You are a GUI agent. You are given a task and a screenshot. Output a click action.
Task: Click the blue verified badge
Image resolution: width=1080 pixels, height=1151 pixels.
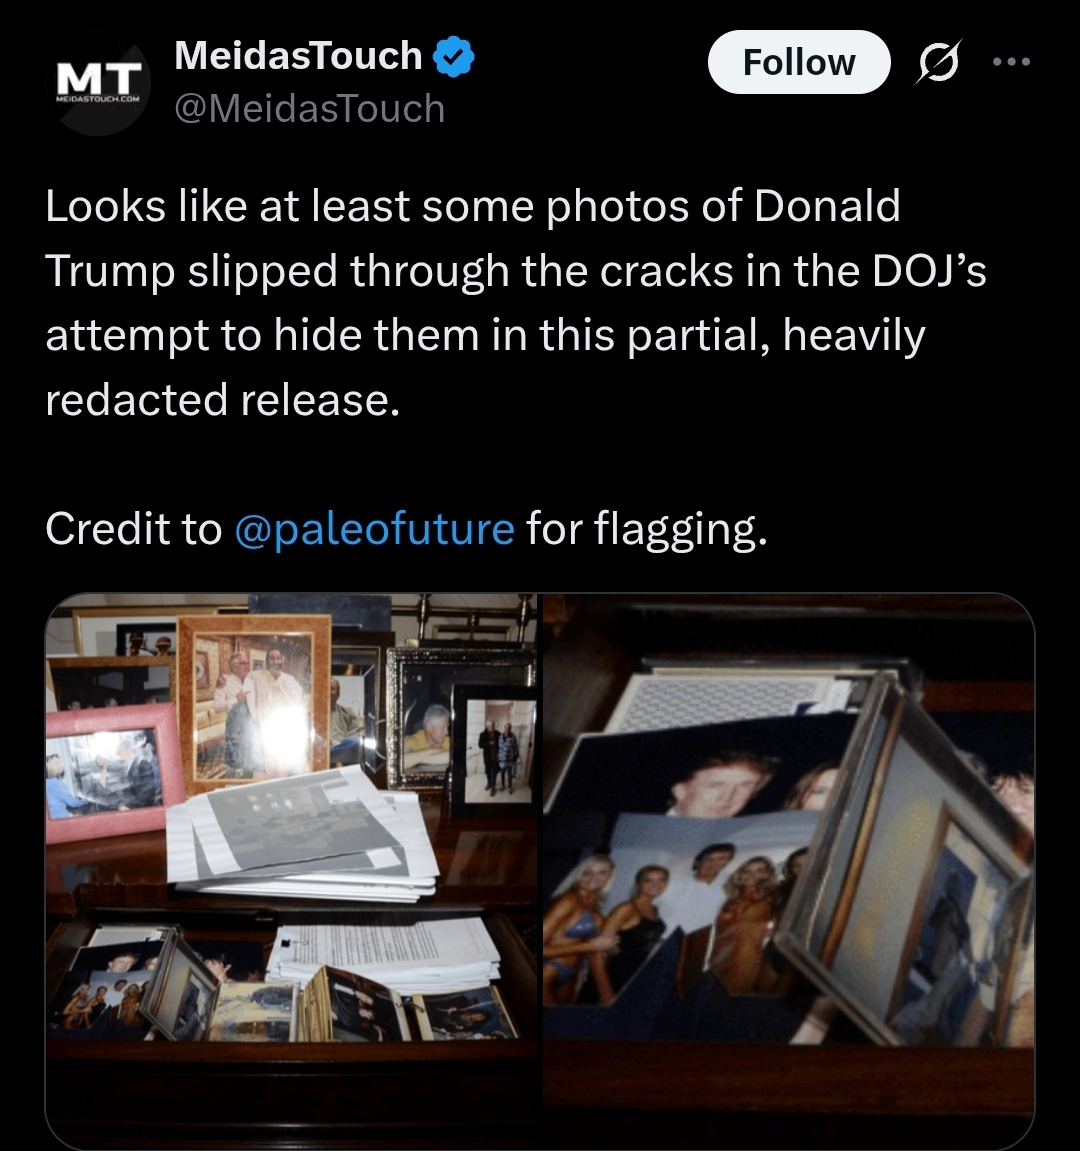coord(454,57)
